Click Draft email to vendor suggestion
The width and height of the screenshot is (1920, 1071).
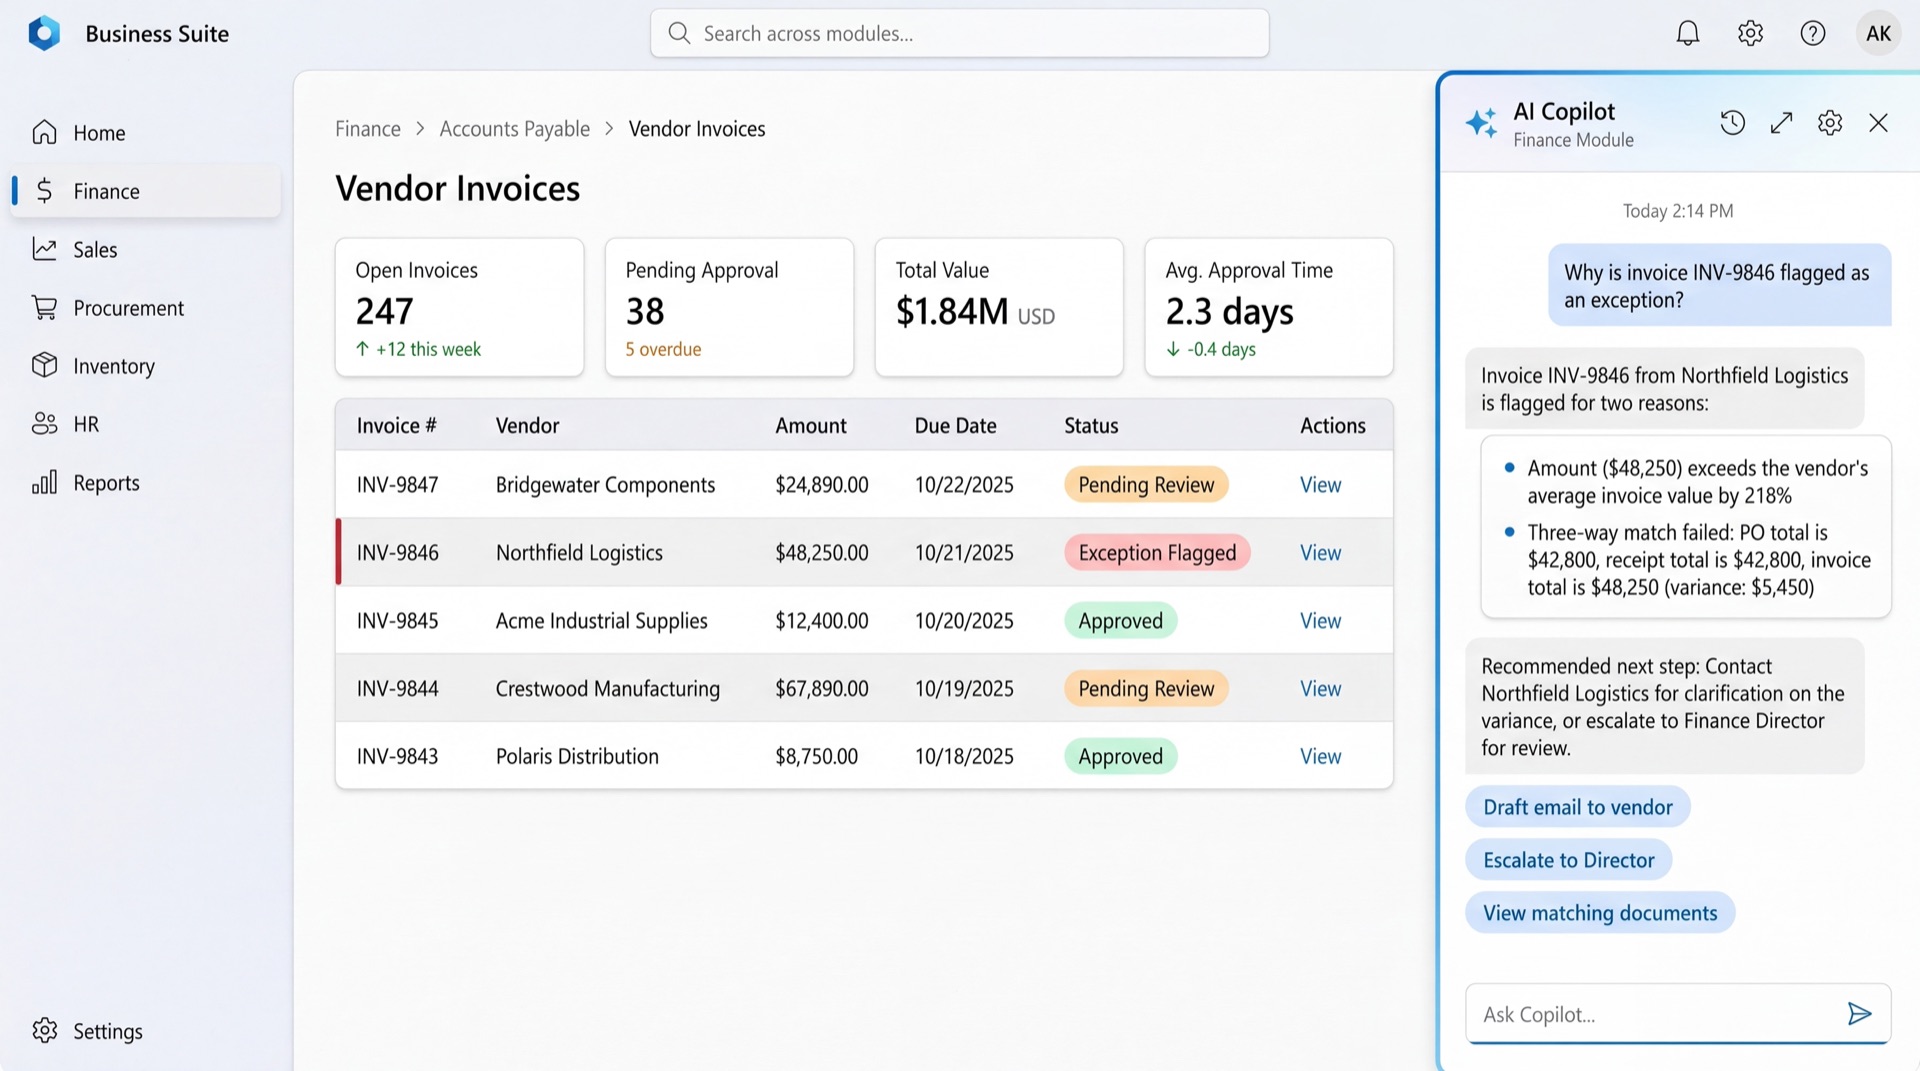coord(1577,807)
